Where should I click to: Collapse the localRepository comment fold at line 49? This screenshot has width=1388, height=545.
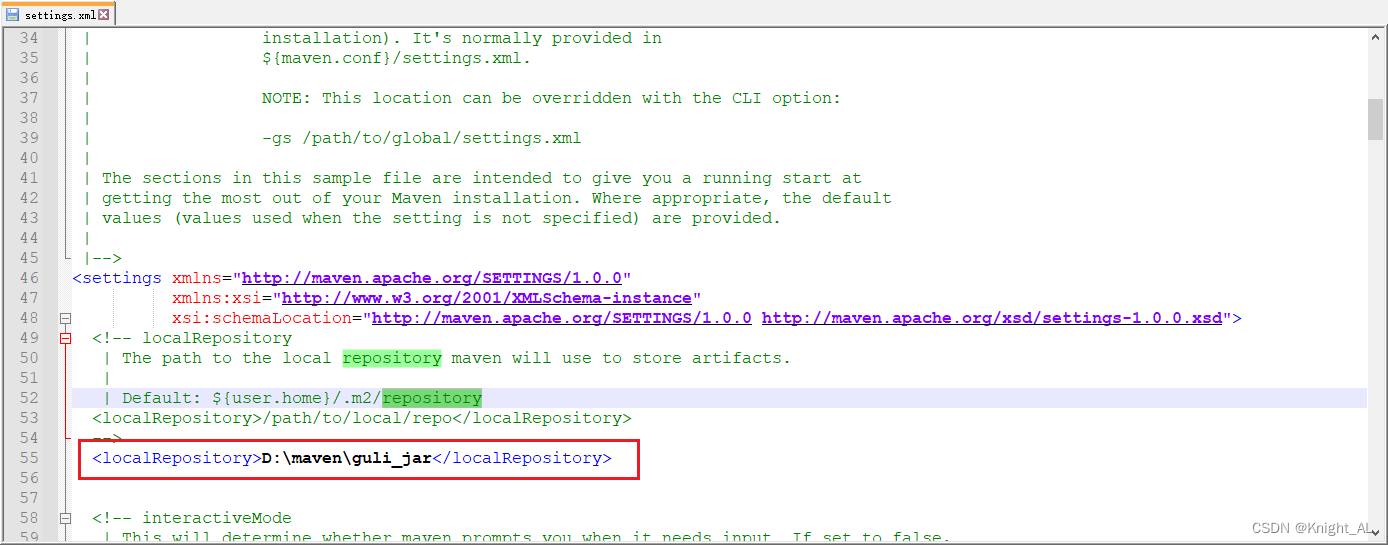[x=66, y=338]
